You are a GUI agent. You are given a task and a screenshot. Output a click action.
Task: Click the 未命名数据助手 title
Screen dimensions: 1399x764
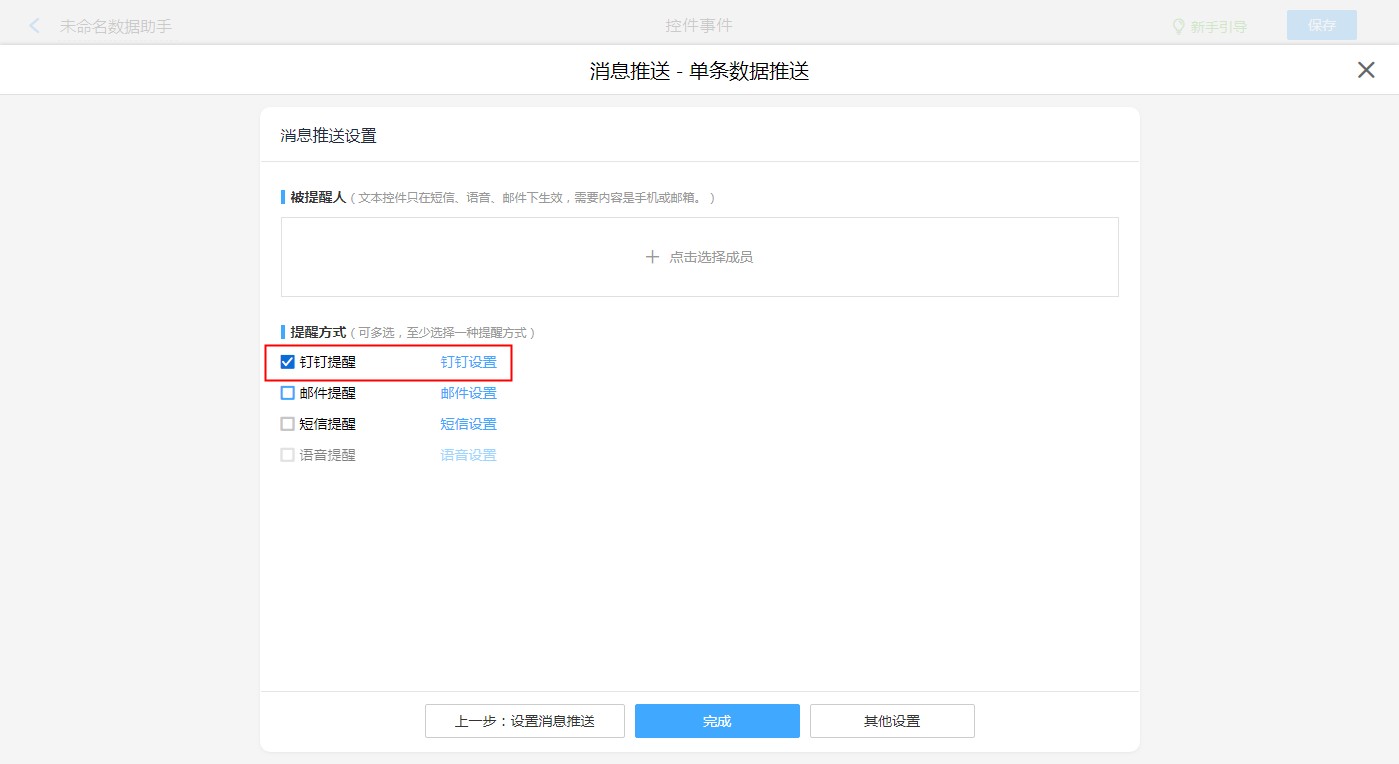pyautogui.click(x=116, y=26)
